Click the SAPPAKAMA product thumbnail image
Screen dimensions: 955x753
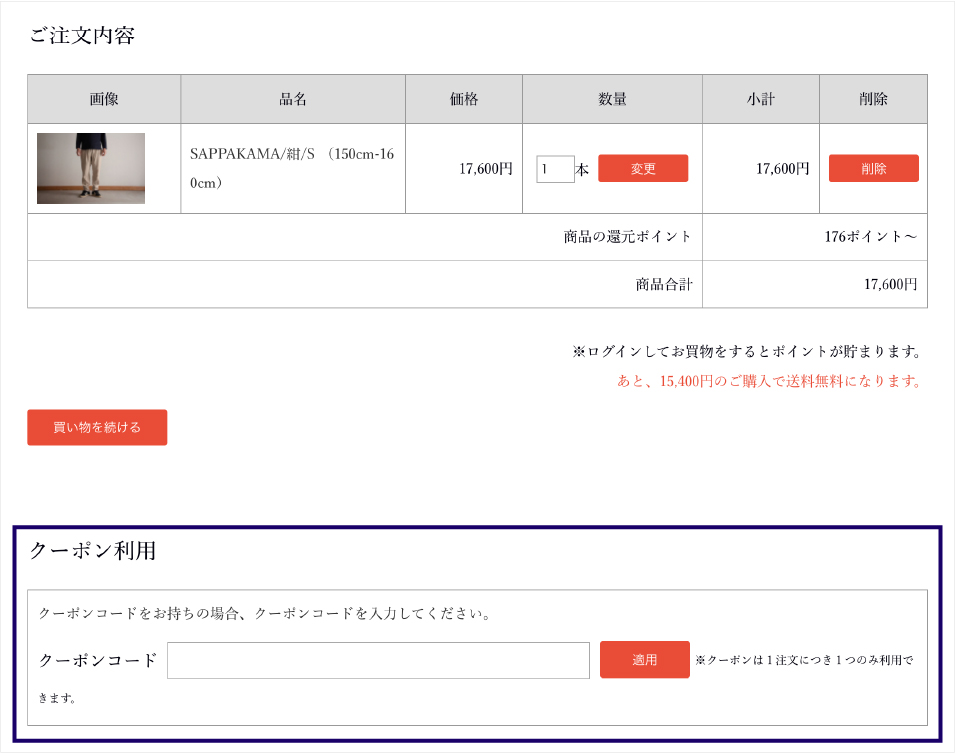point(91,168)
